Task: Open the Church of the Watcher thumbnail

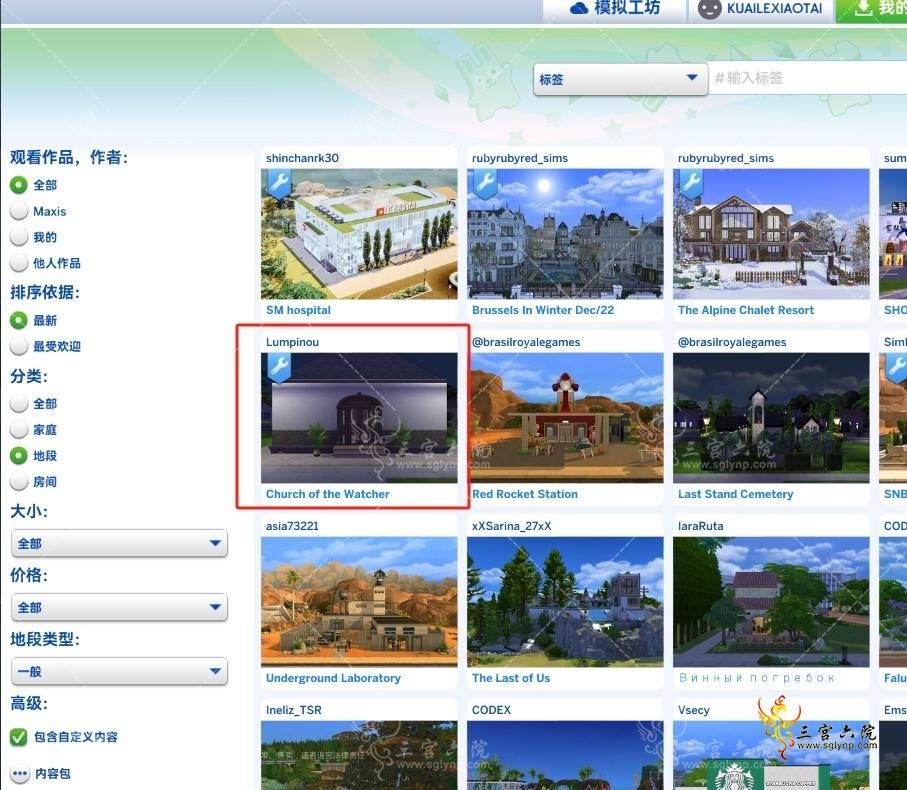Action: point(359,418)
